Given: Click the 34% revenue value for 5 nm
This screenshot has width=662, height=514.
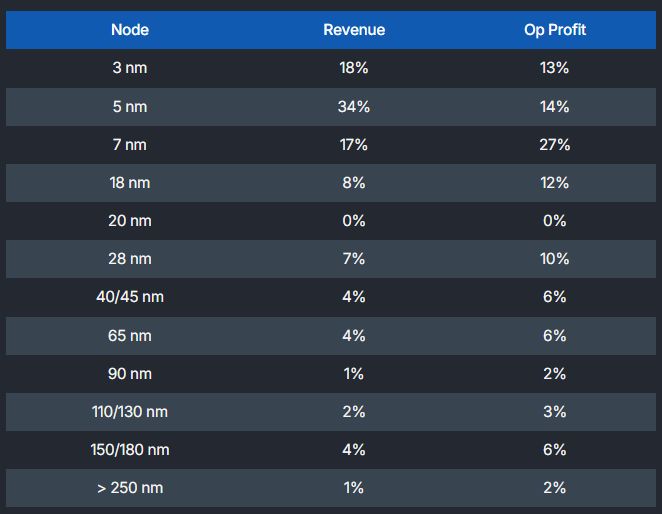Looking at the screenshot, I should pyautogui.click(x=354, y=107).
